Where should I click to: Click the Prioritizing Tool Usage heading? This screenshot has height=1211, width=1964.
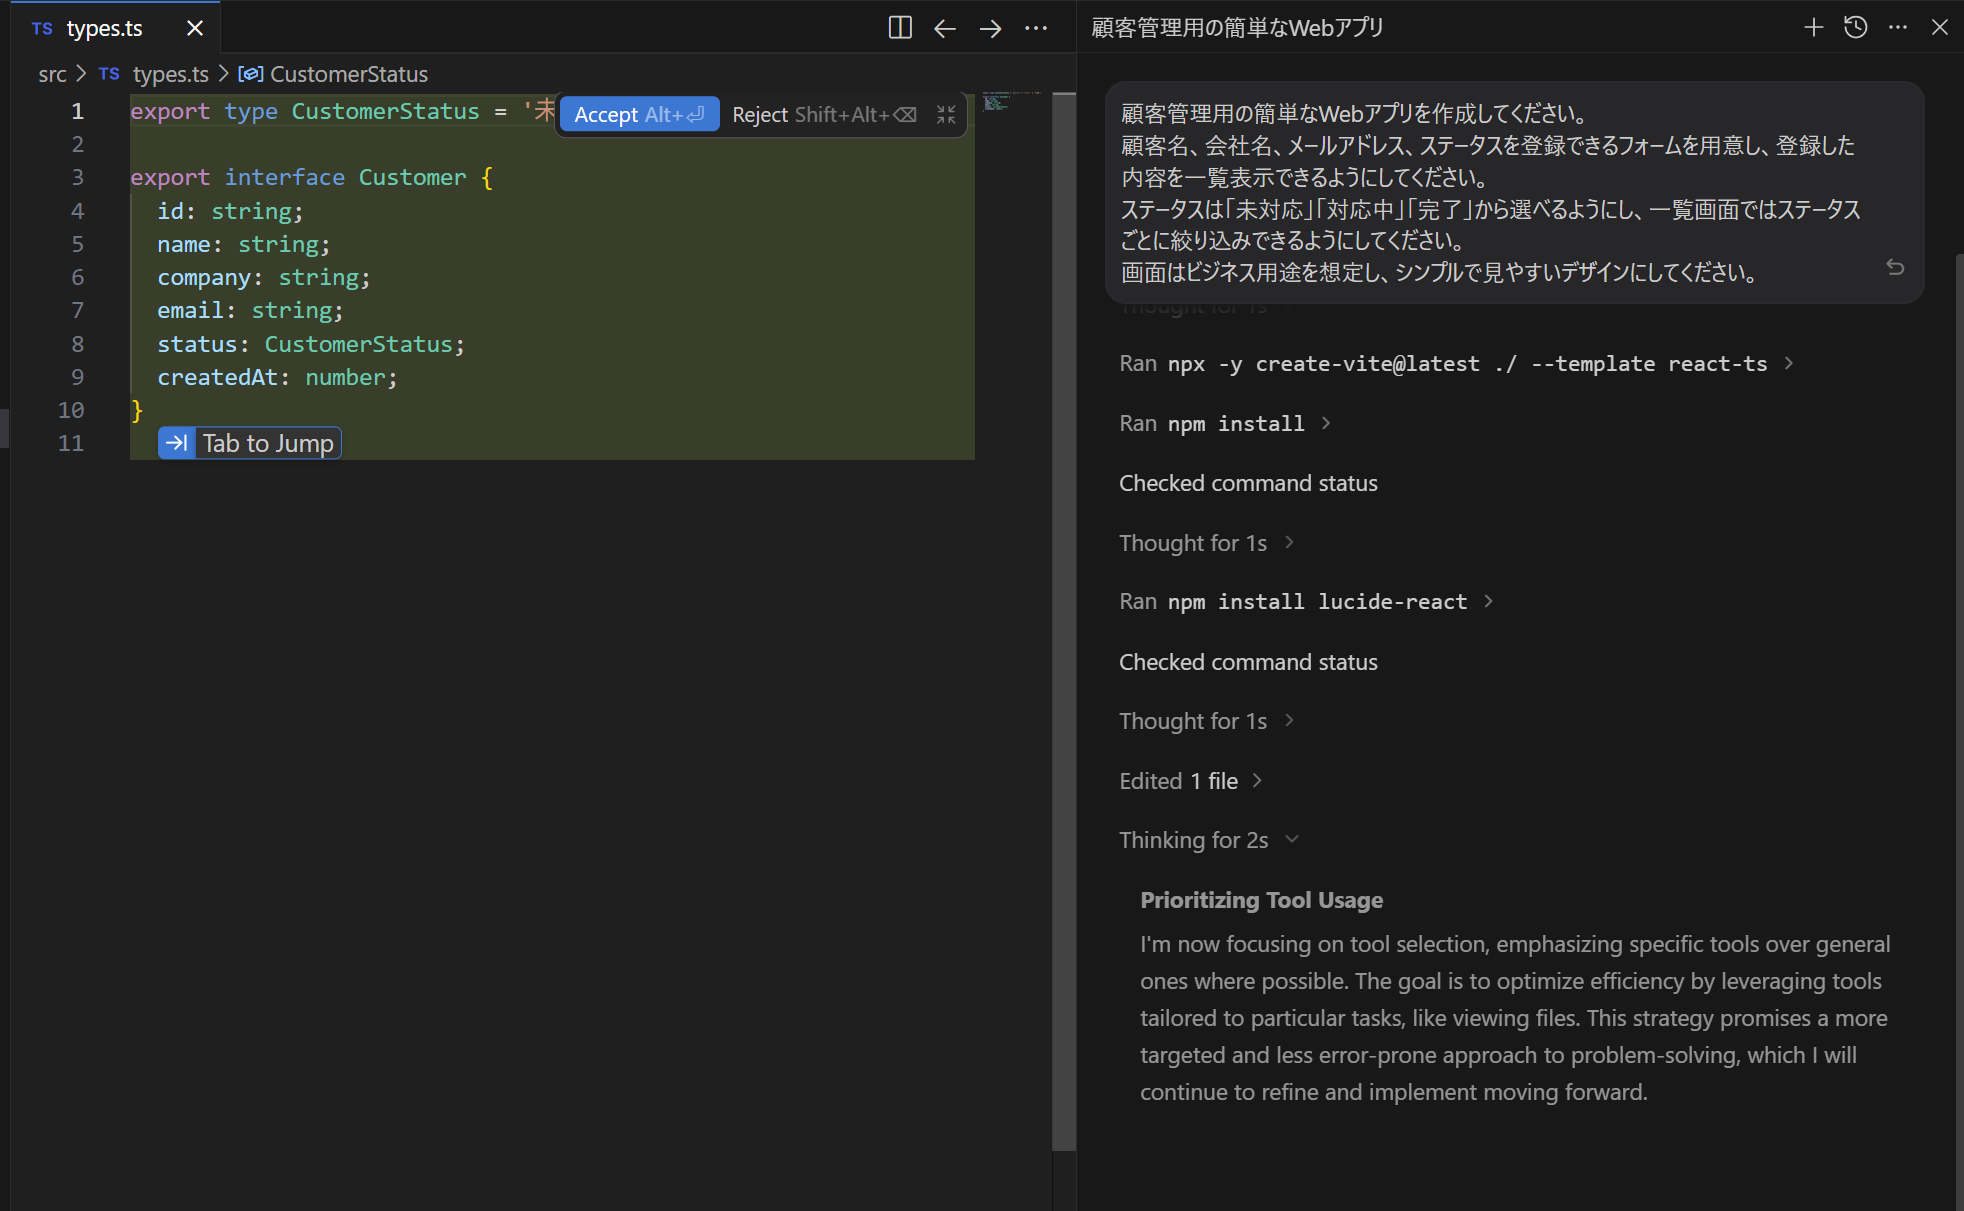coord(1261,900)
